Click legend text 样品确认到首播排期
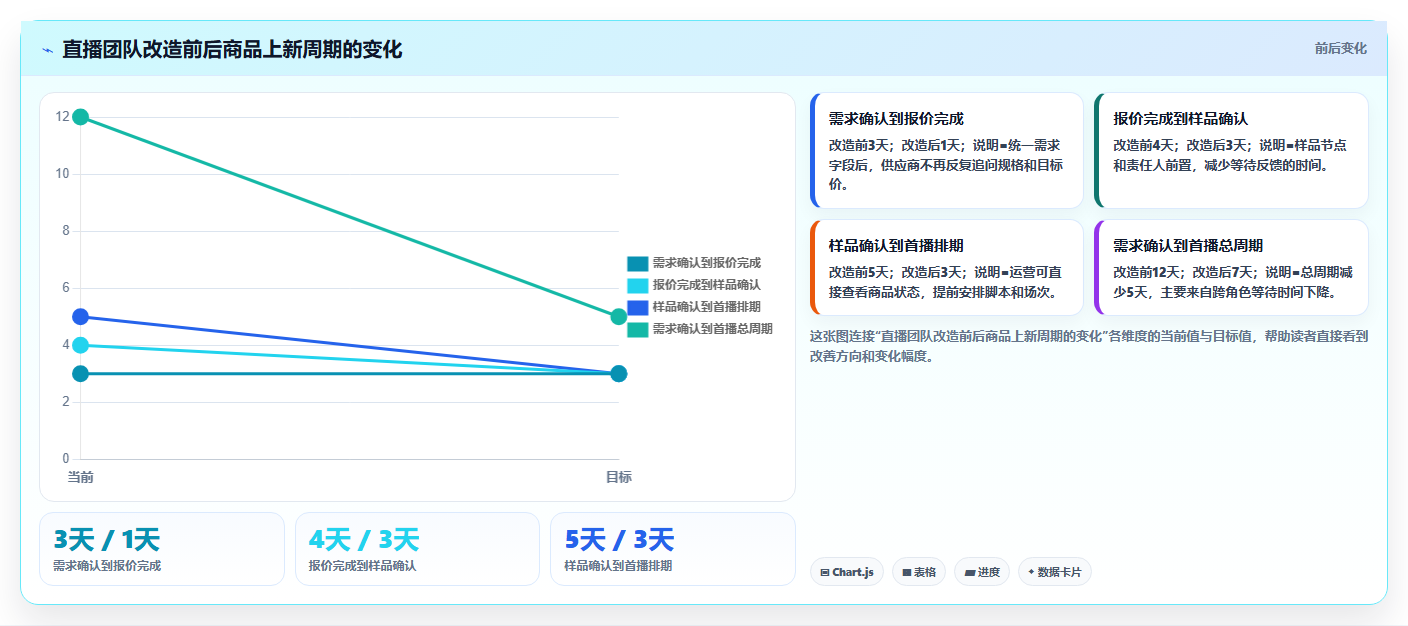The width and height of the screenshot is (1408, 626). [x=707, y=307]
